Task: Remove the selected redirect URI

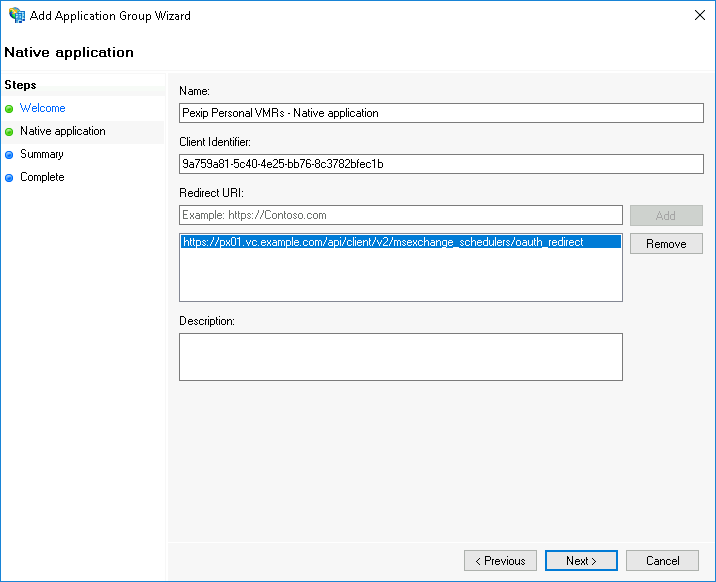Action: [x=666, y=244]
